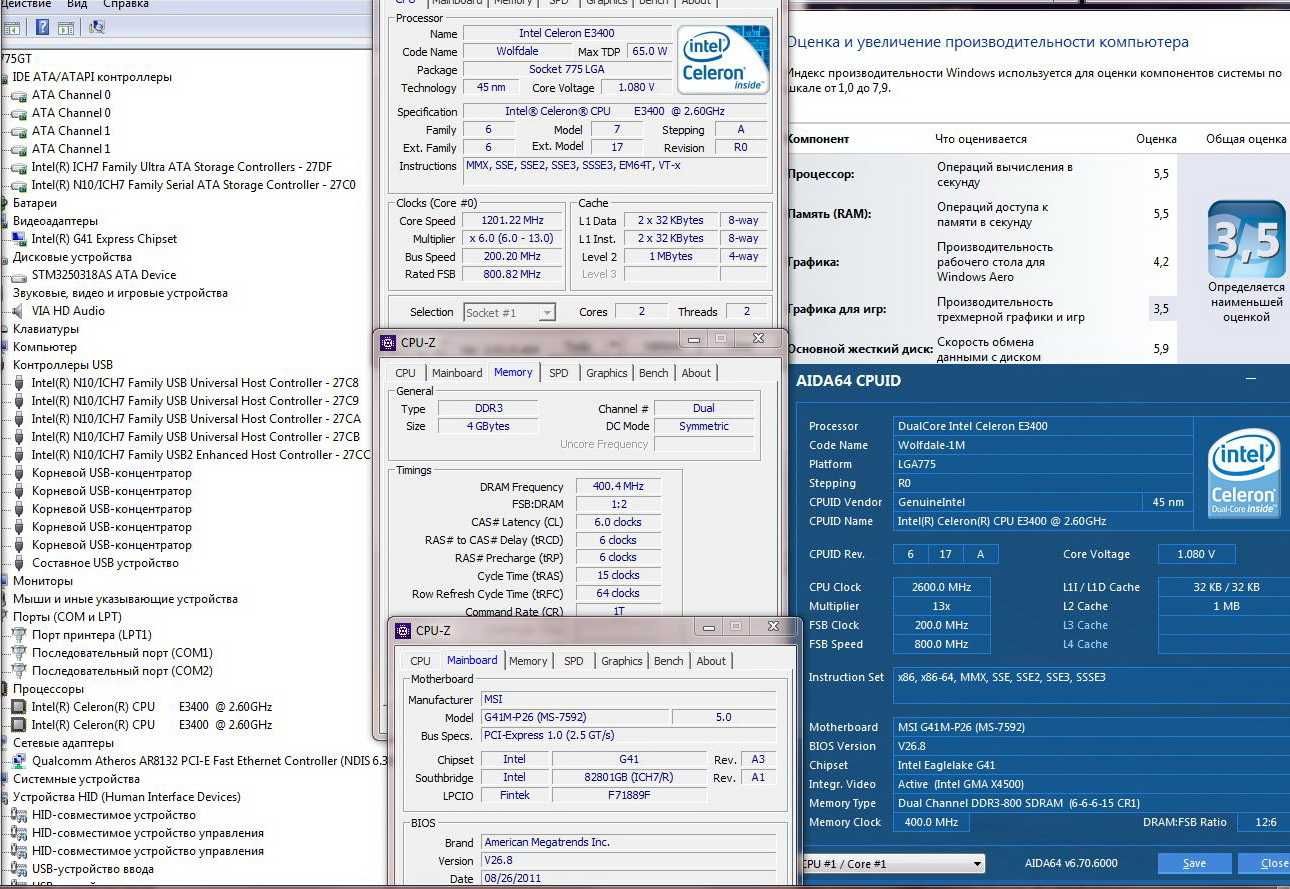1290x889 pixels.
Task: Click the Core Speed 1201.22 MHz value
Action: click(x=514, y=221)
